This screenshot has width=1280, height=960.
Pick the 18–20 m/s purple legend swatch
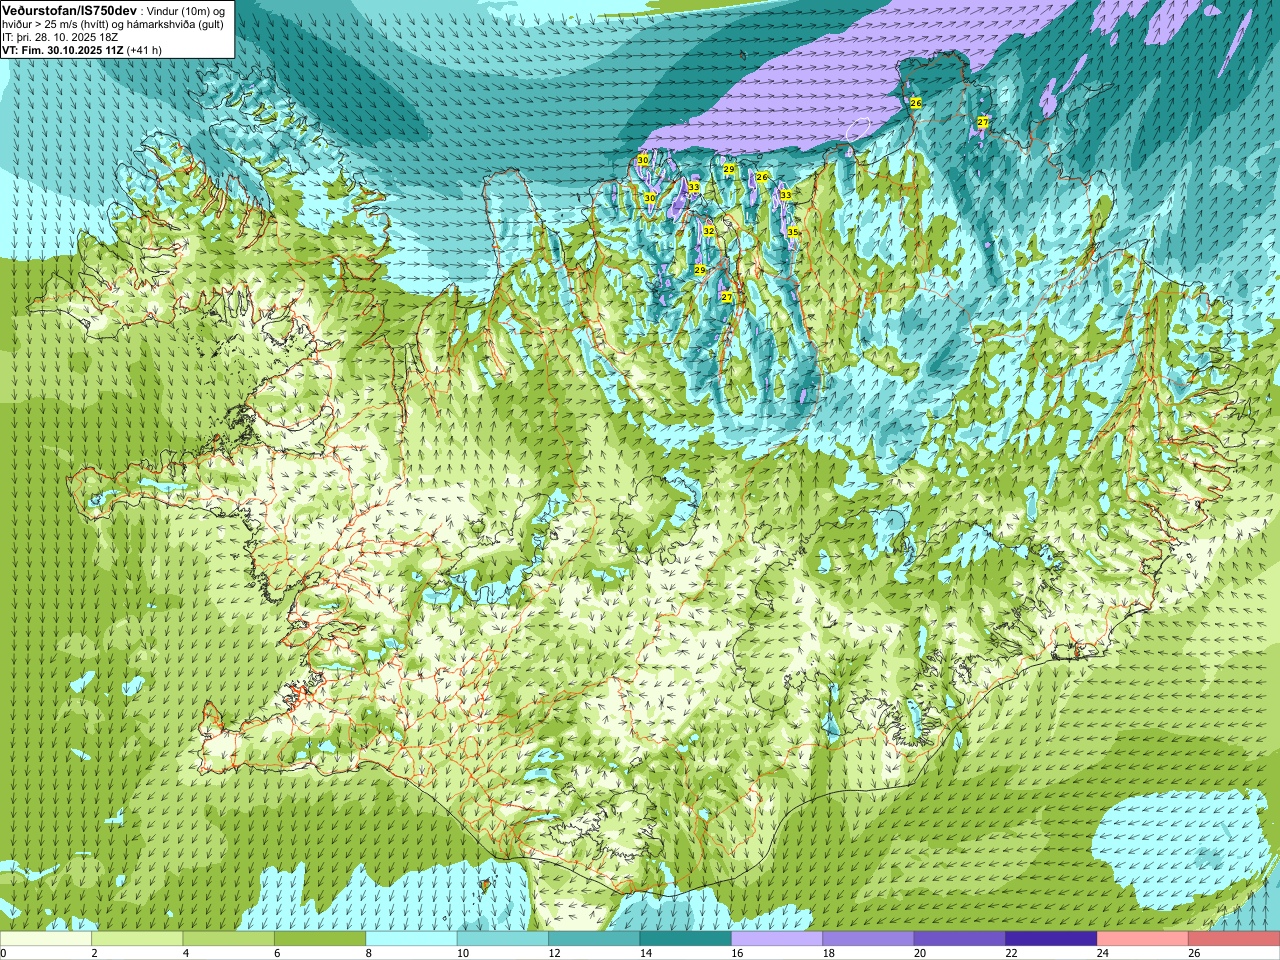click(869, 939)
